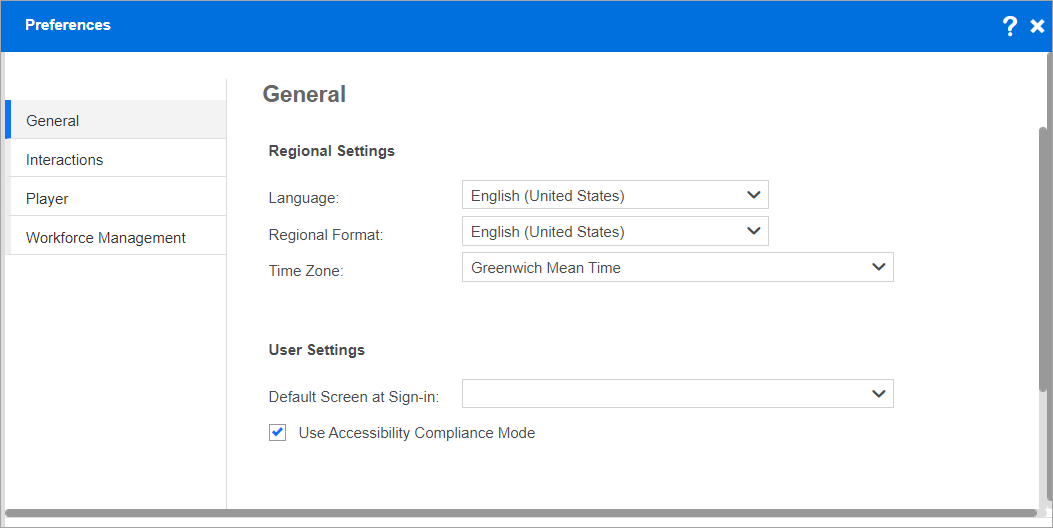Click the 'Time Zone:' field label
This screenshot has width=1053, height=528.
[306, 270]
